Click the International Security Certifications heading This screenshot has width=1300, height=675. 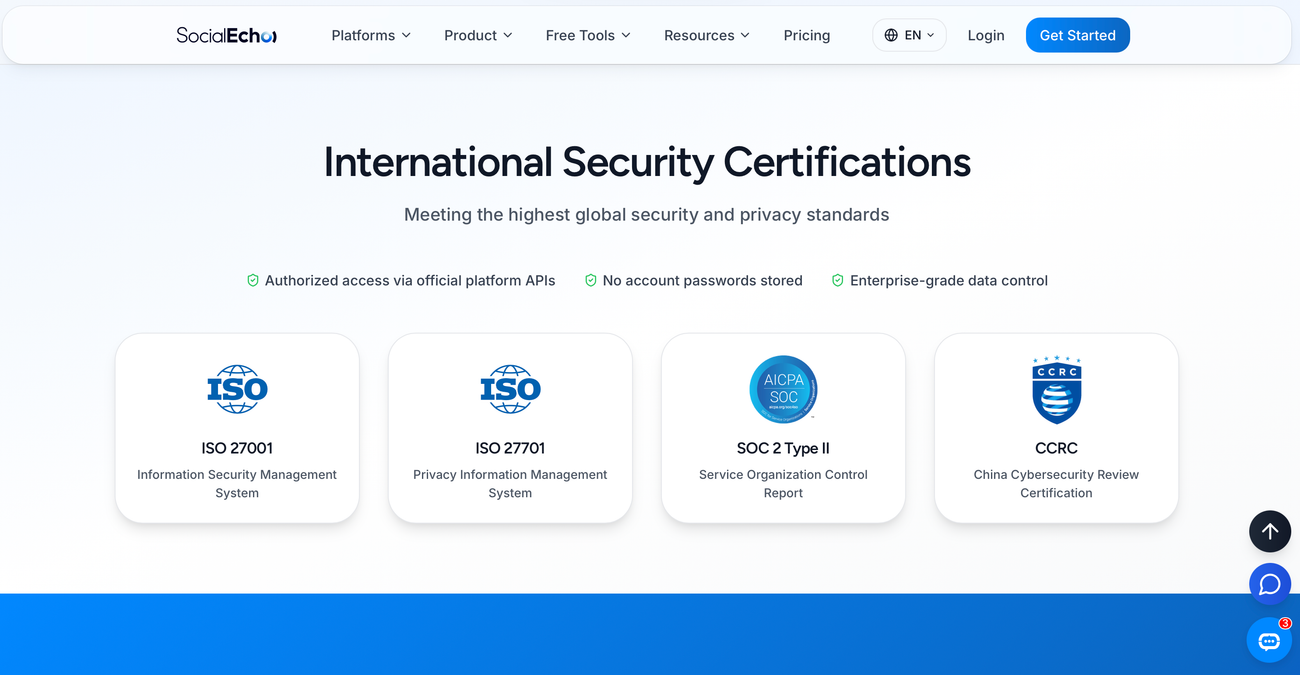(647, 162)
